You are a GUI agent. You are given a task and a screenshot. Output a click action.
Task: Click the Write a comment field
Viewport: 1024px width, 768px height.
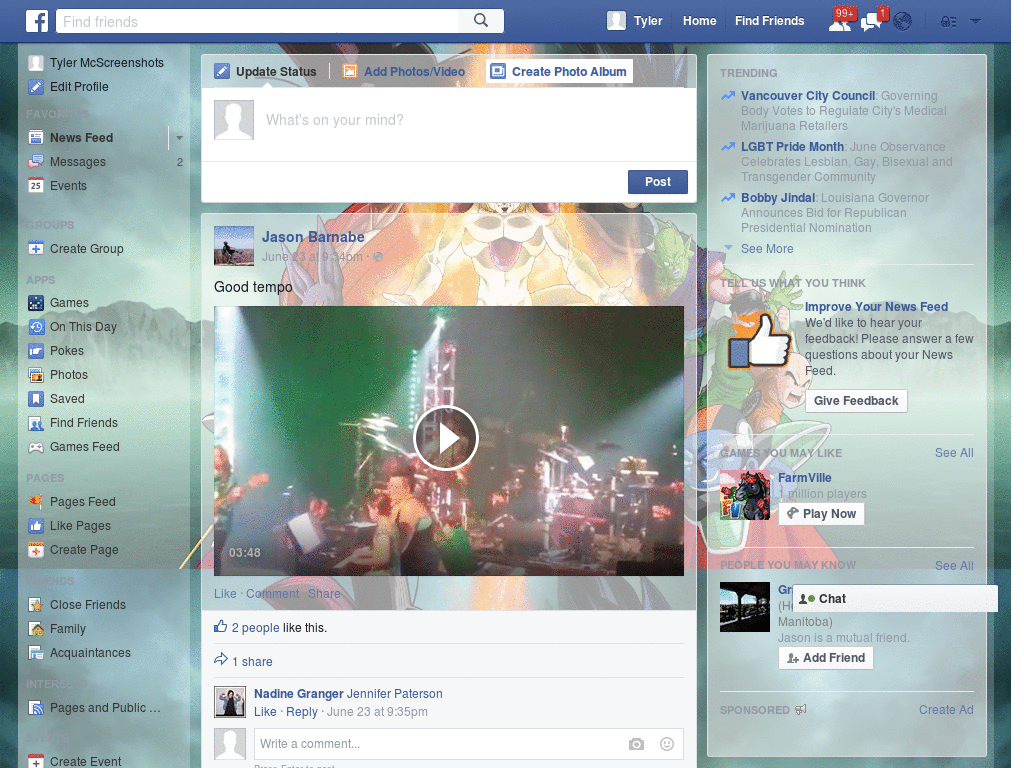click(x=438, y=744)
